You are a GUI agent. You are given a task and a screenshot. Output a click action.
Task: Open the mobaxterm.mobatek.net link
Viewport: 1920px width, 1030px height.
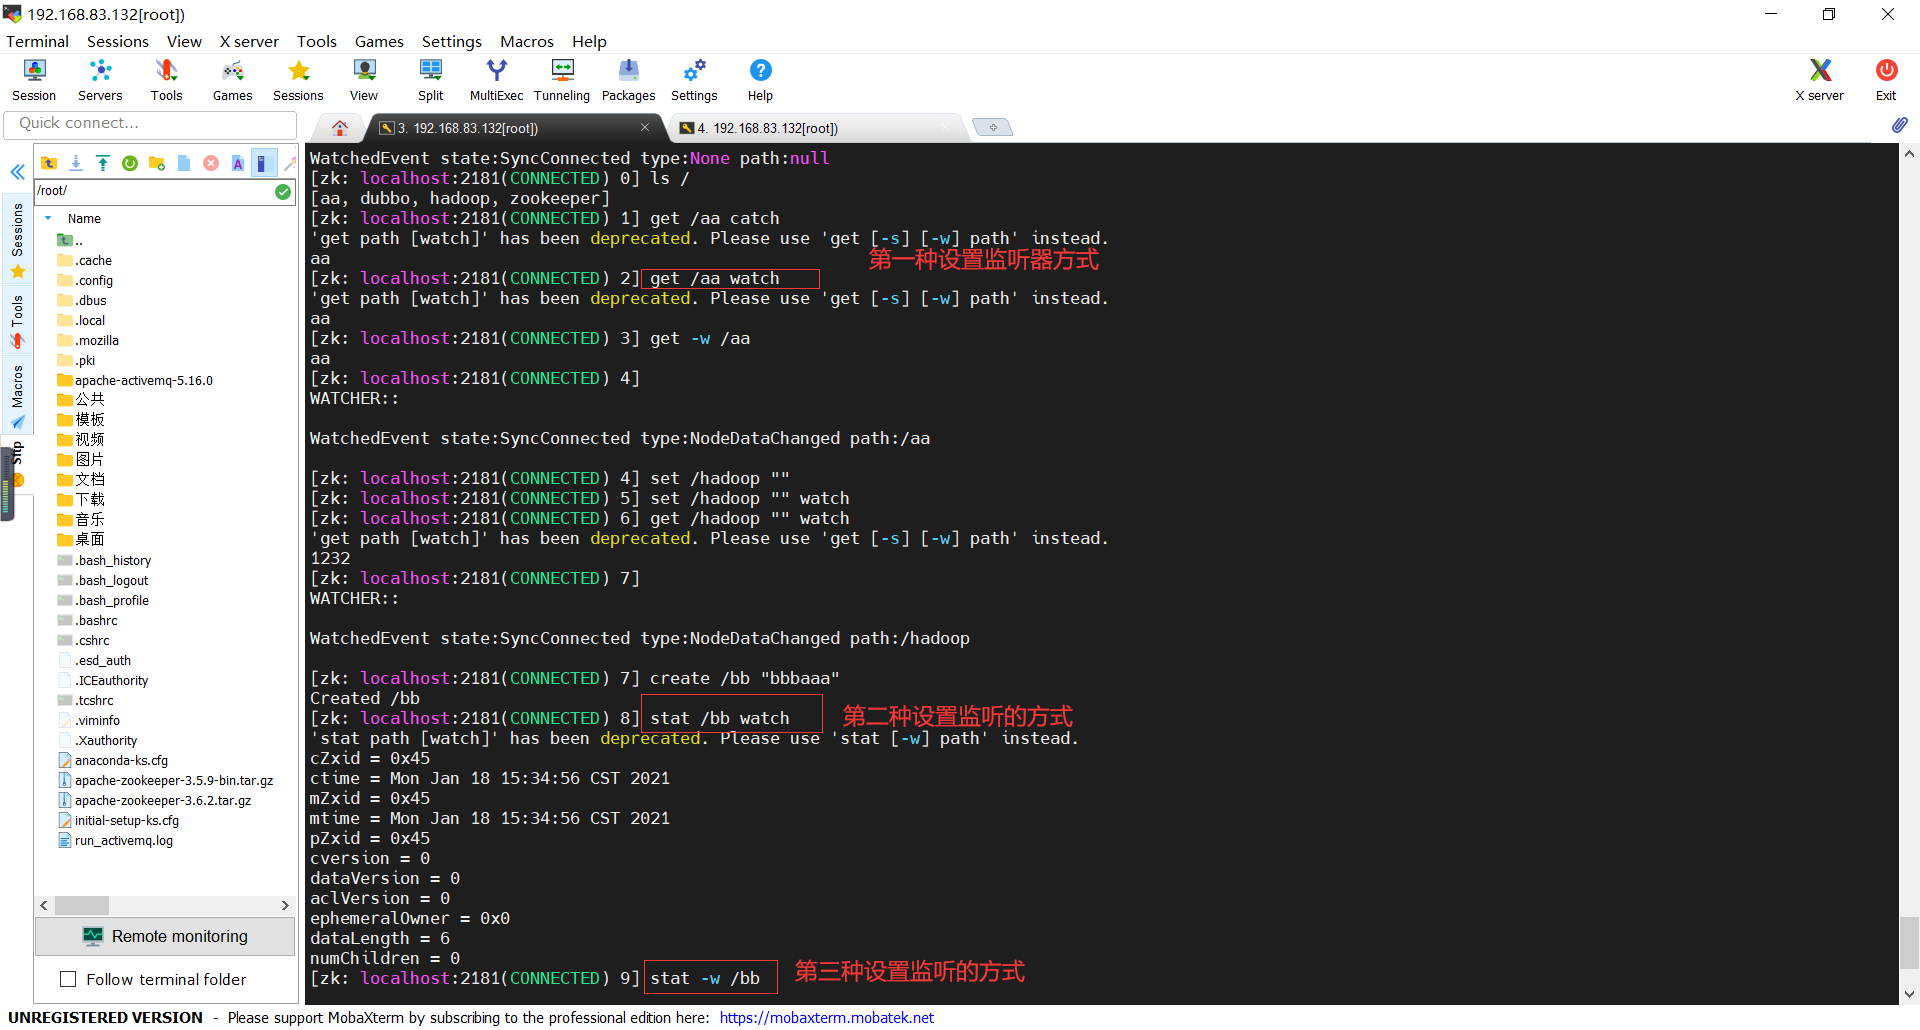[x=826, y=1017]
